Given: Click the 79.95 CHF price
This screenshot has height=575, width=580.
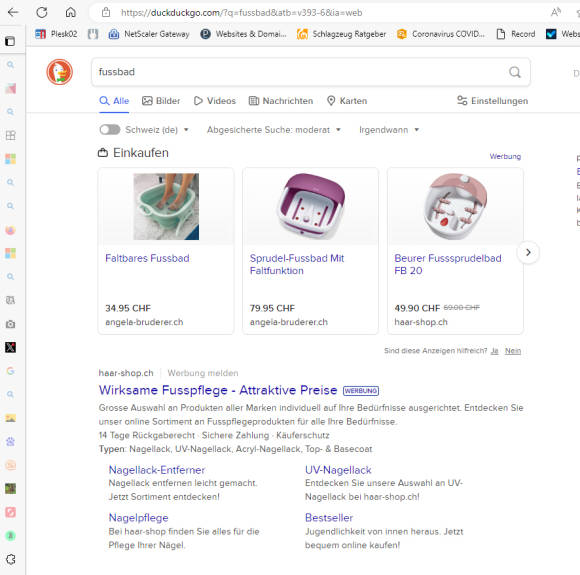Looking at the screenshot, I should [x=272, y=308].
